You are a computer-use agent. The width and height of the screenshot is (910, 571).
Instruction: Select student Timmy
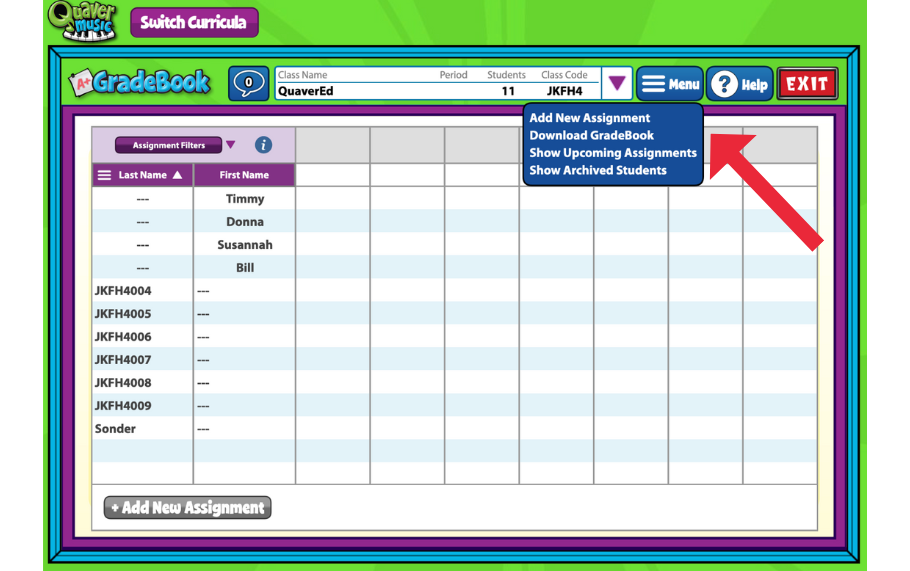(x=245, y=198)
